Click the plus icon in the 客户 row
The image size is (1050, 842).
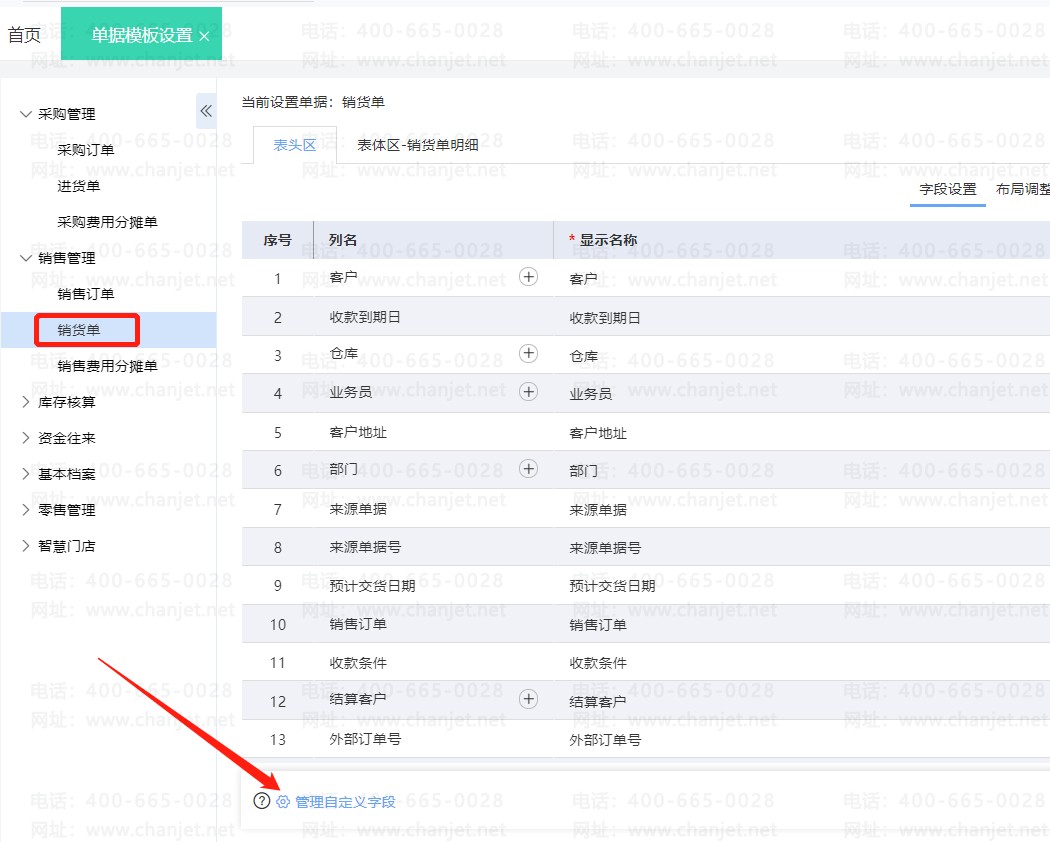pyautogui.click(x=528, y=277)
